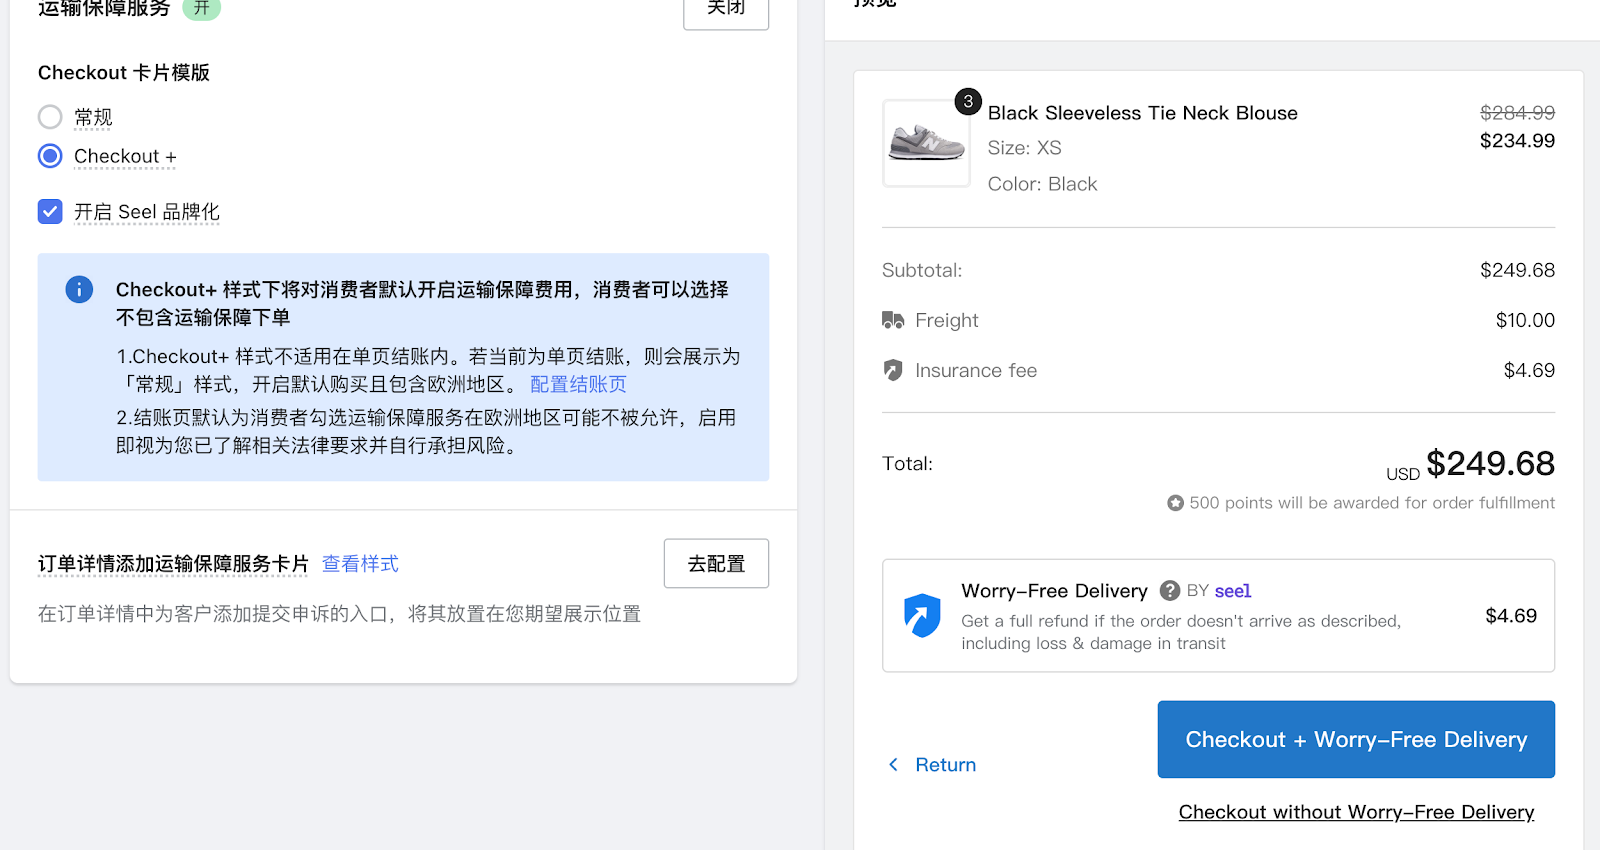Image resolution: width=1600 pixels, height=850 pixels.
Task: Open the 配置结账页 link
Action: (578, 385)
